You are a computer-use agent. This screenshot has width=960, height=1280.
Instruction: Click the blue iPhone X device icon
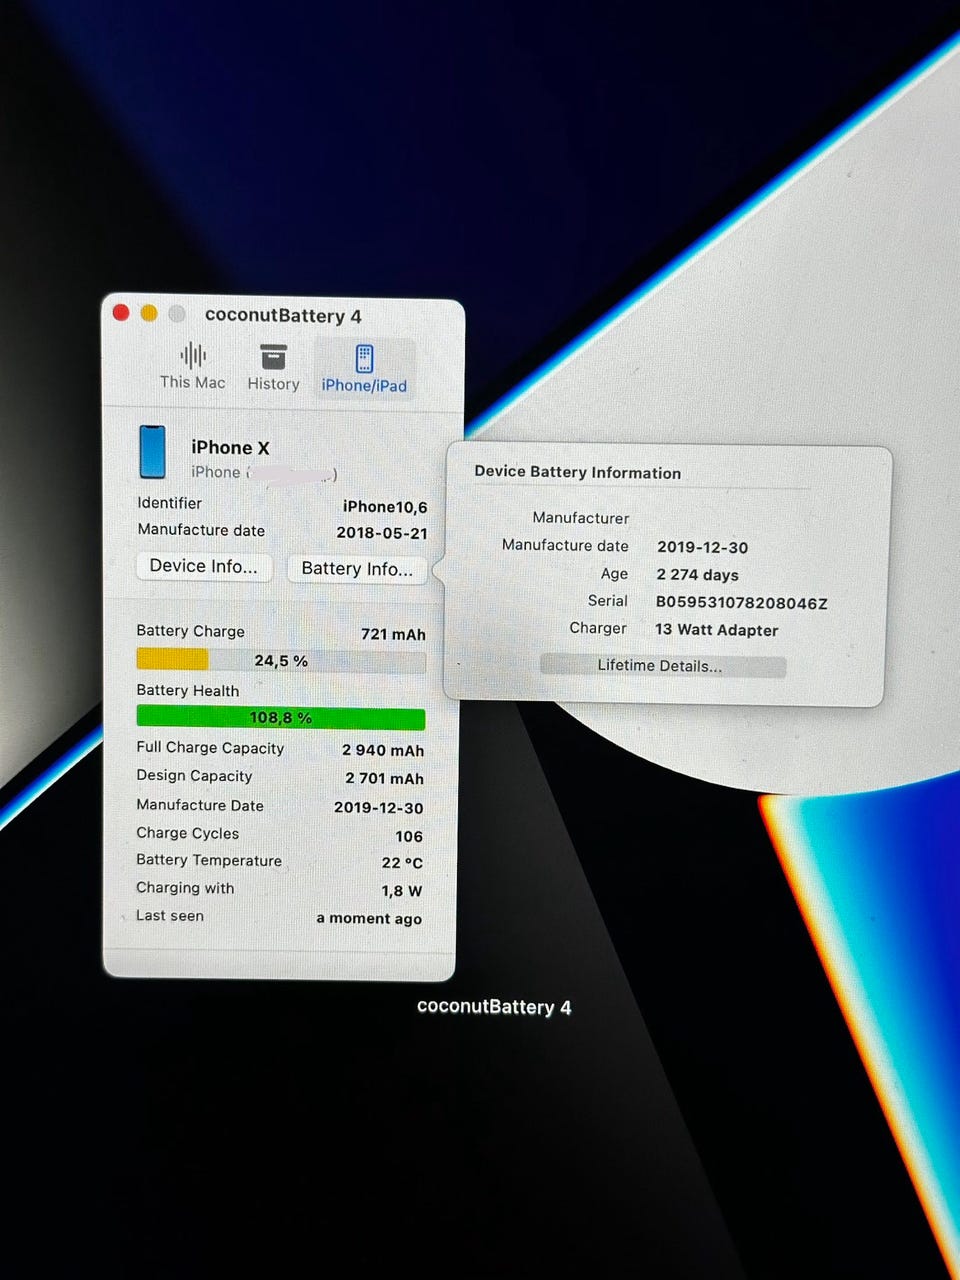(152, 452)
